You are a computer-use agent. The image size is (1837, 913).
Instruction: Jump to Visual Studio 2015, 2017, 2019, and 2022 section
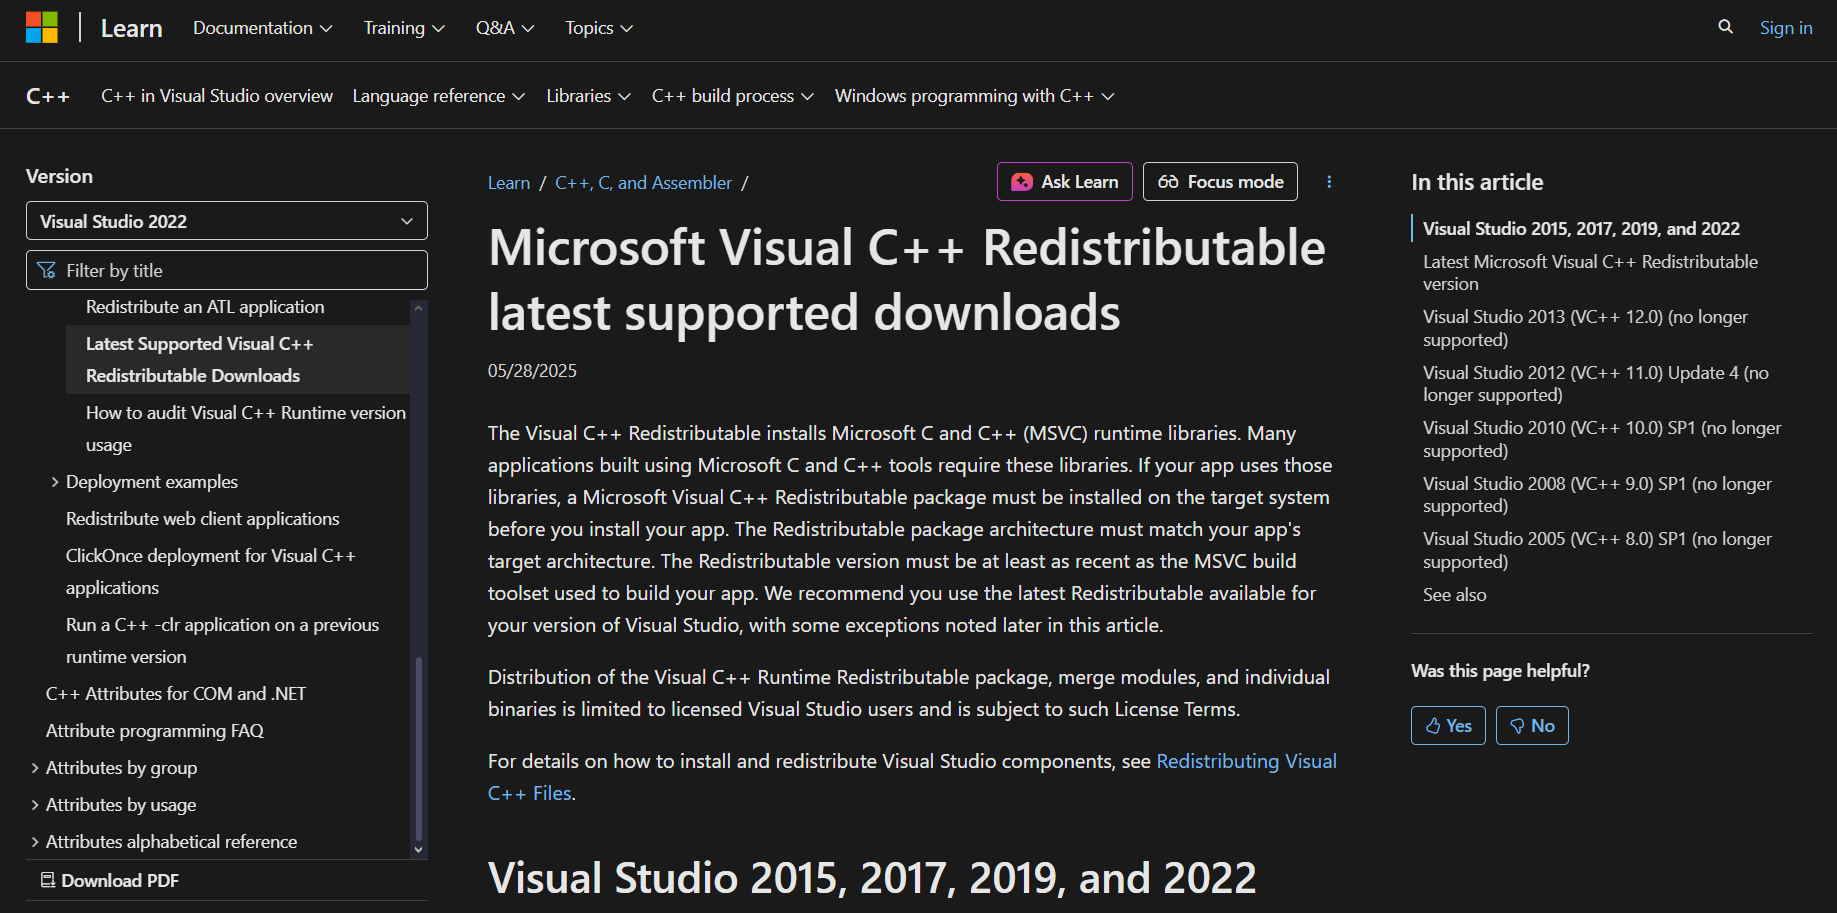pyautogui.click(x=1581, y=229)
